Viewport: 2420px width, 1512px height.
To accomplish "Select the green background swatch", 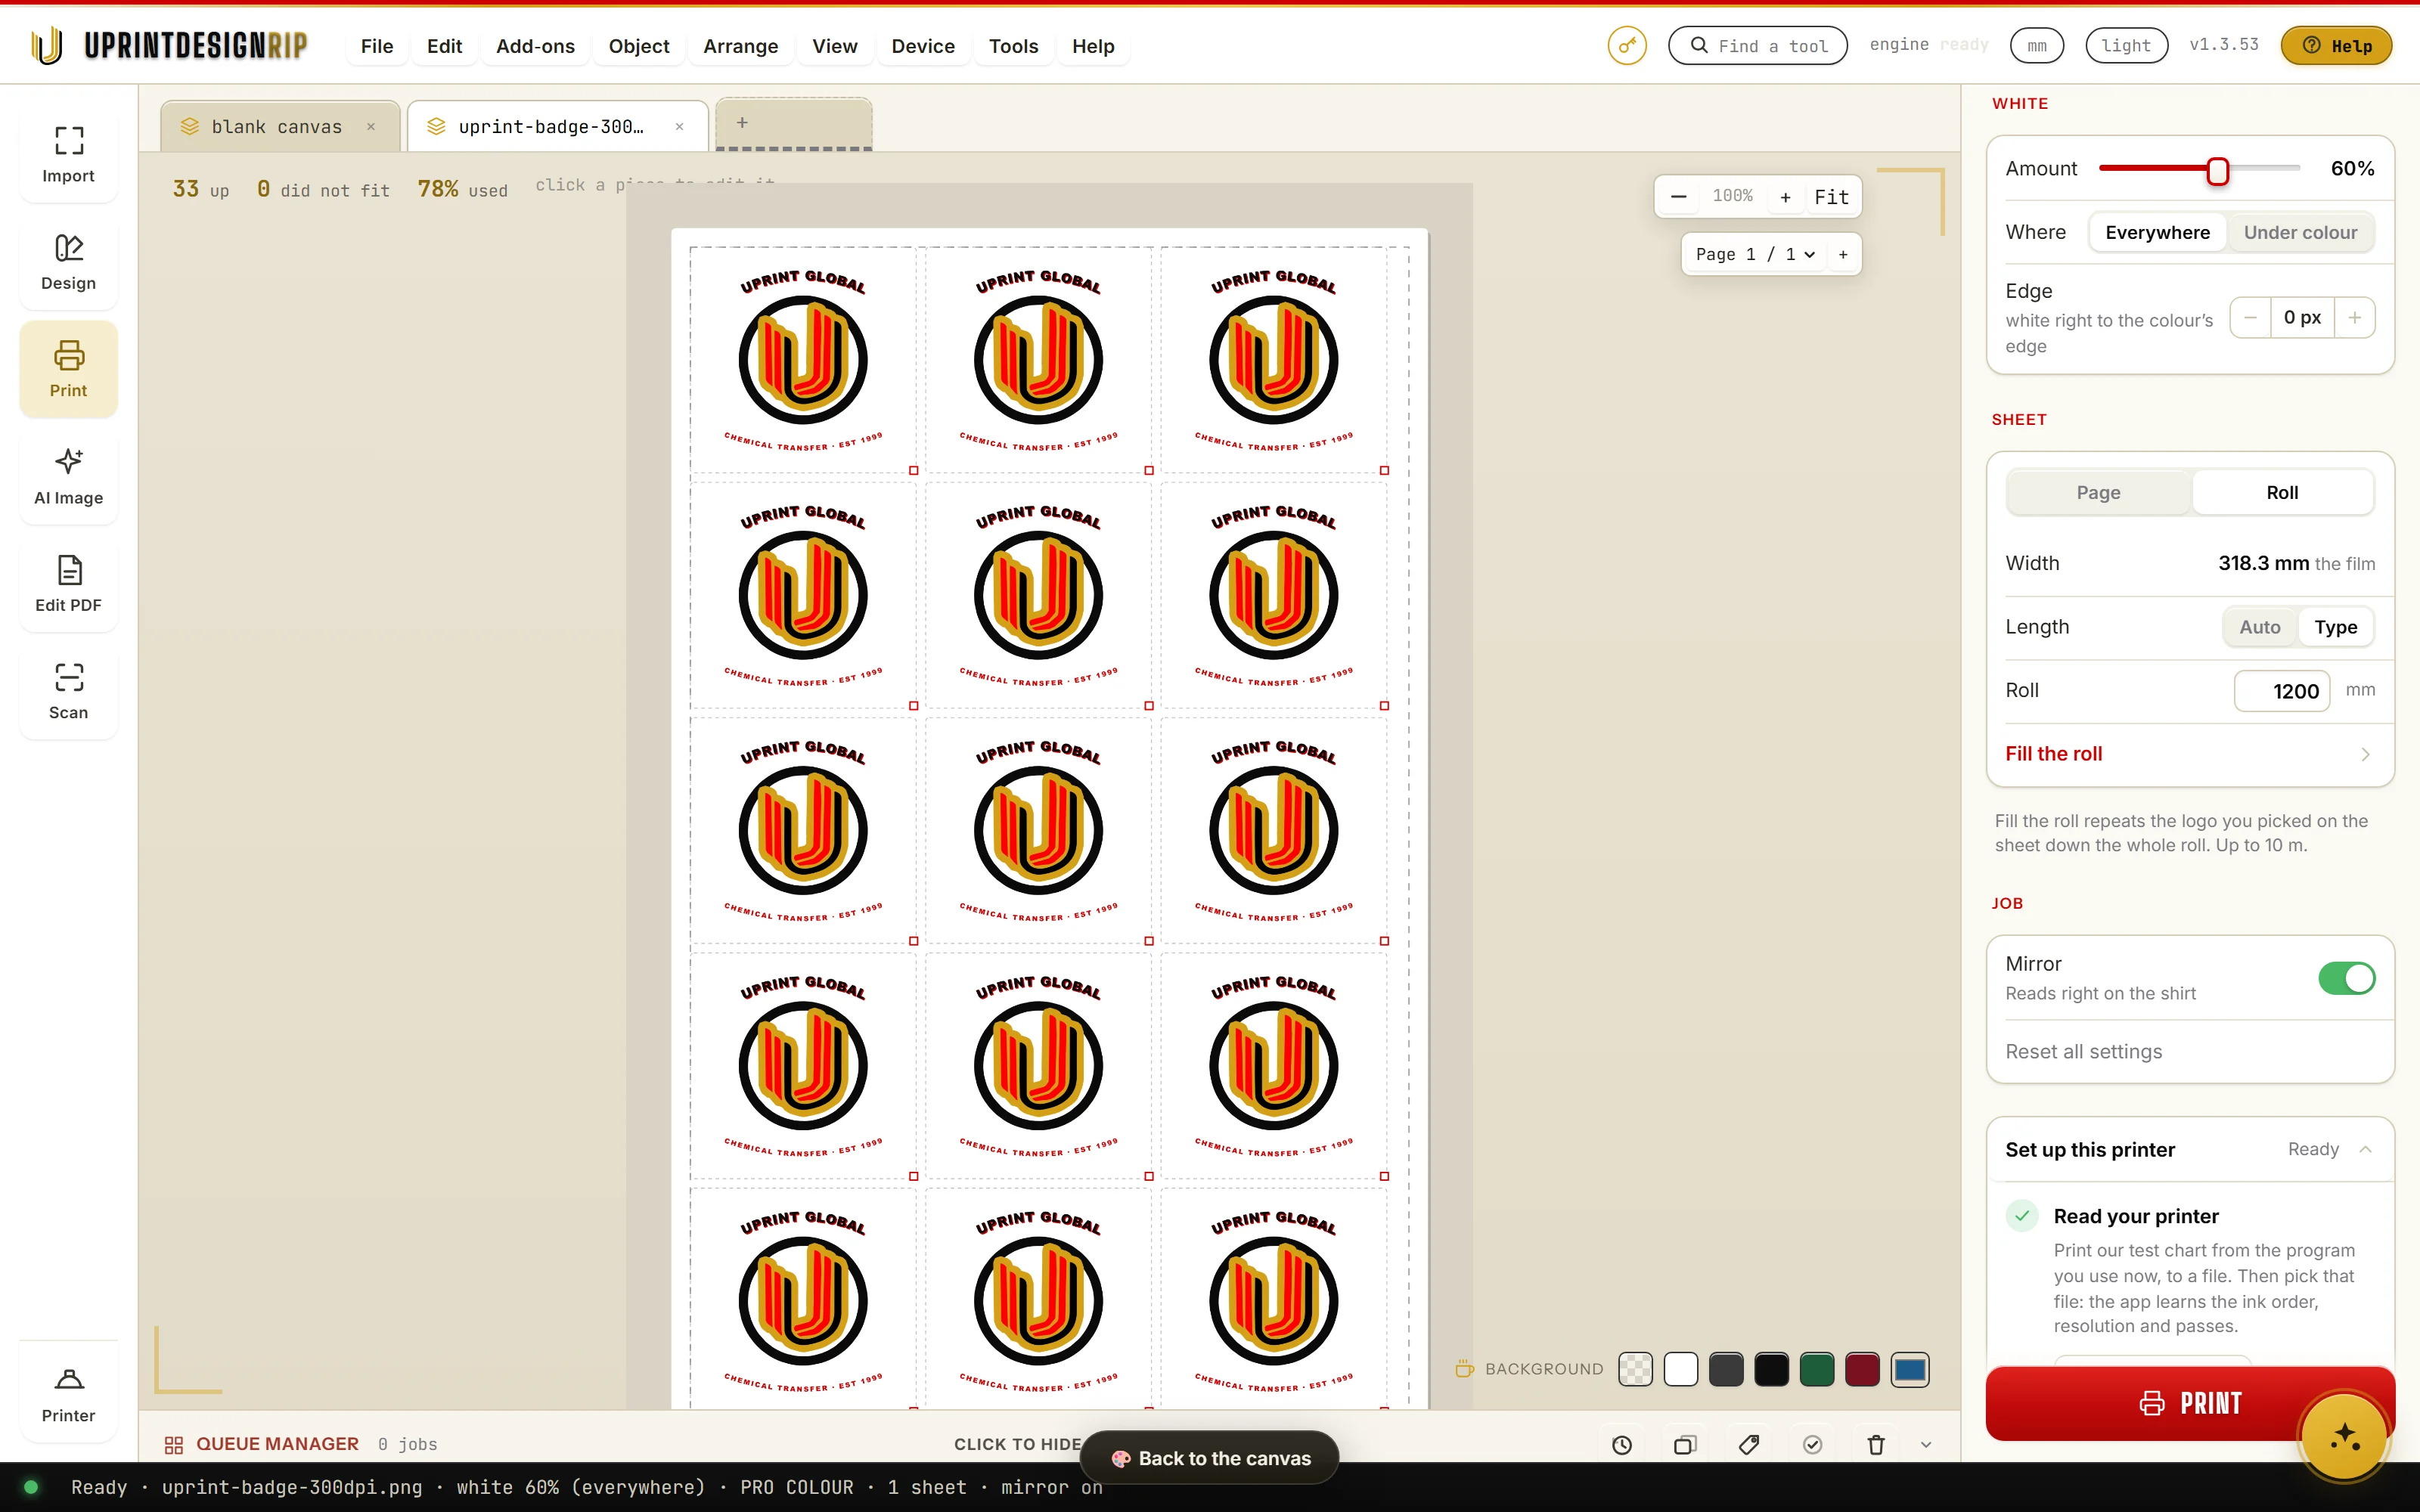I will pos(1816,1369).
